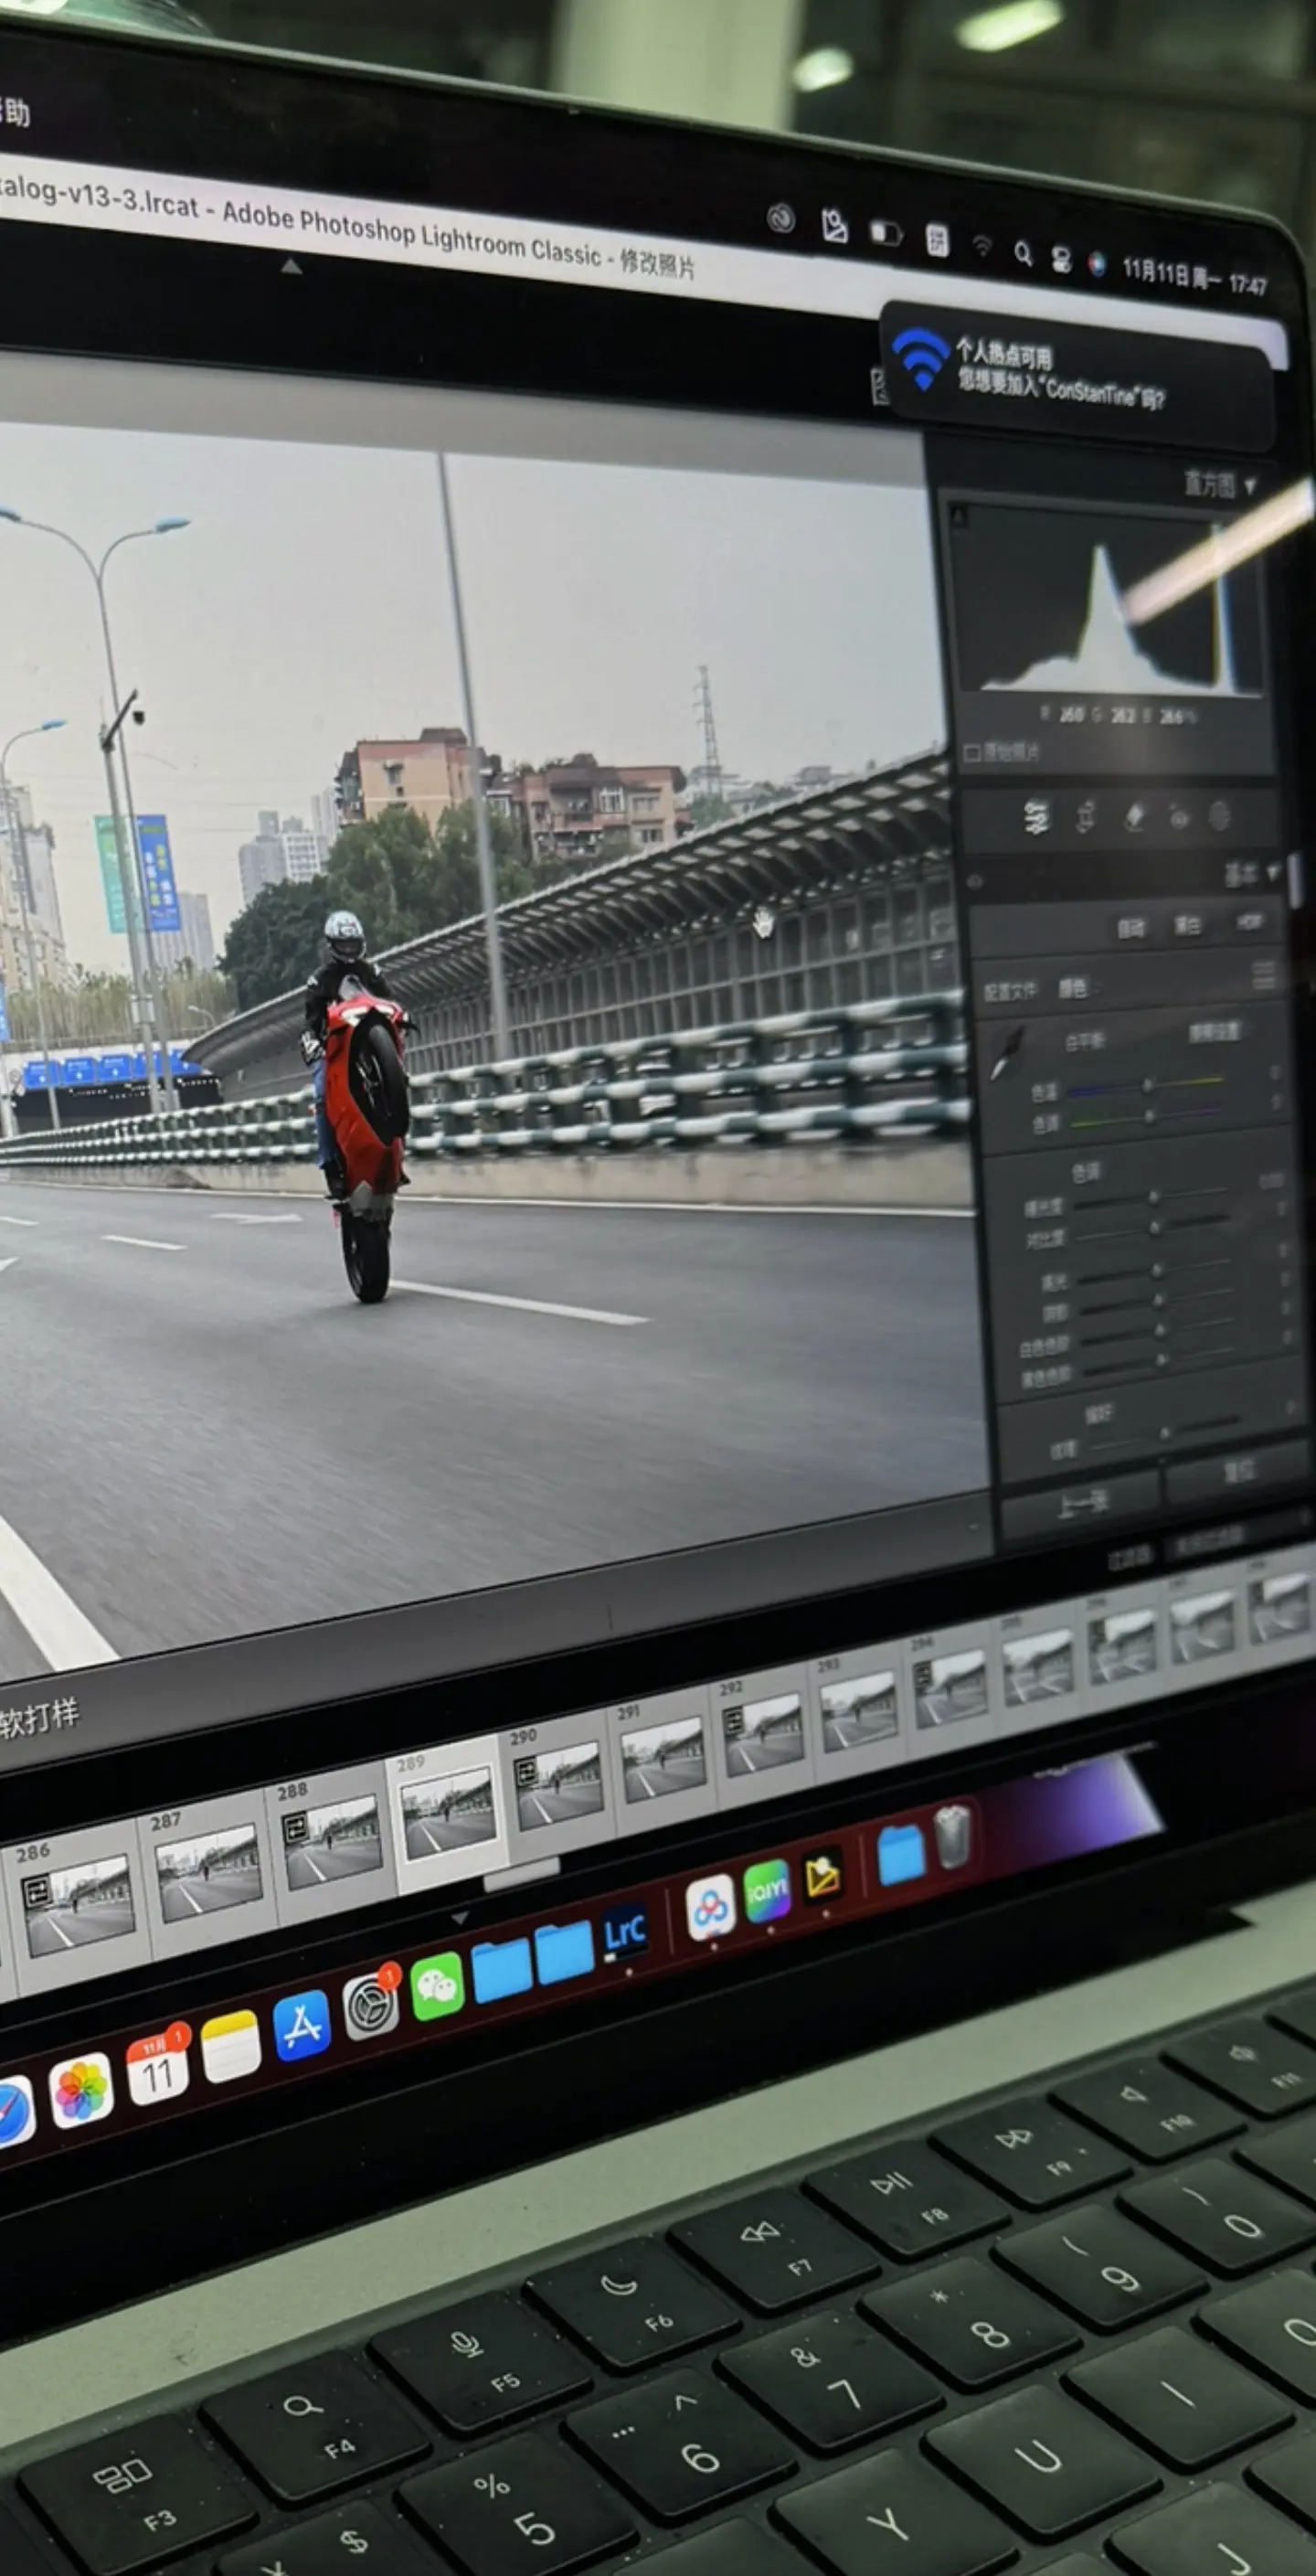
Task: Click the 自动 auto tone button
Action: tap(1130, 928)
